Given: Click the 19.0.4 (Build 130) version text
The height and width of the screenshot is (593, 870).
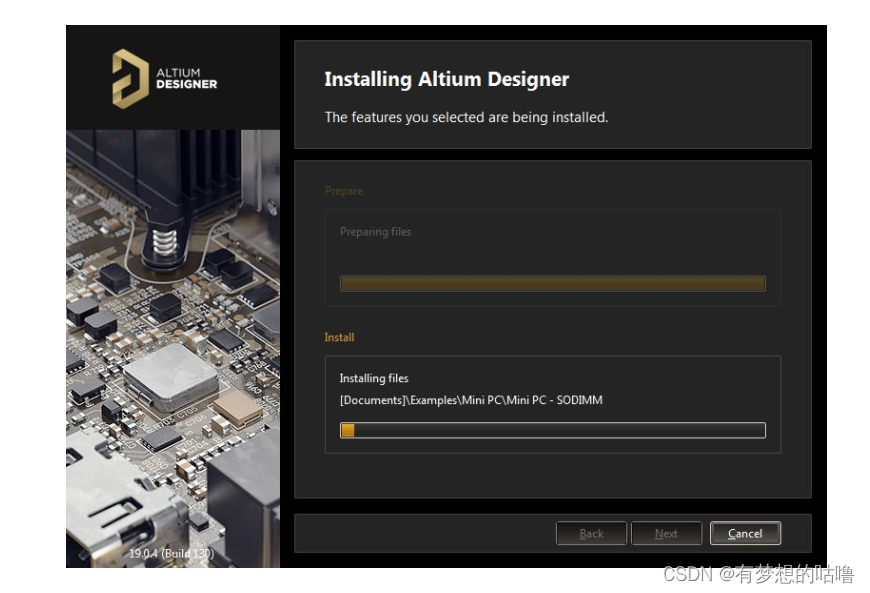Looking at the screenshot, I should tap(171, 553).
